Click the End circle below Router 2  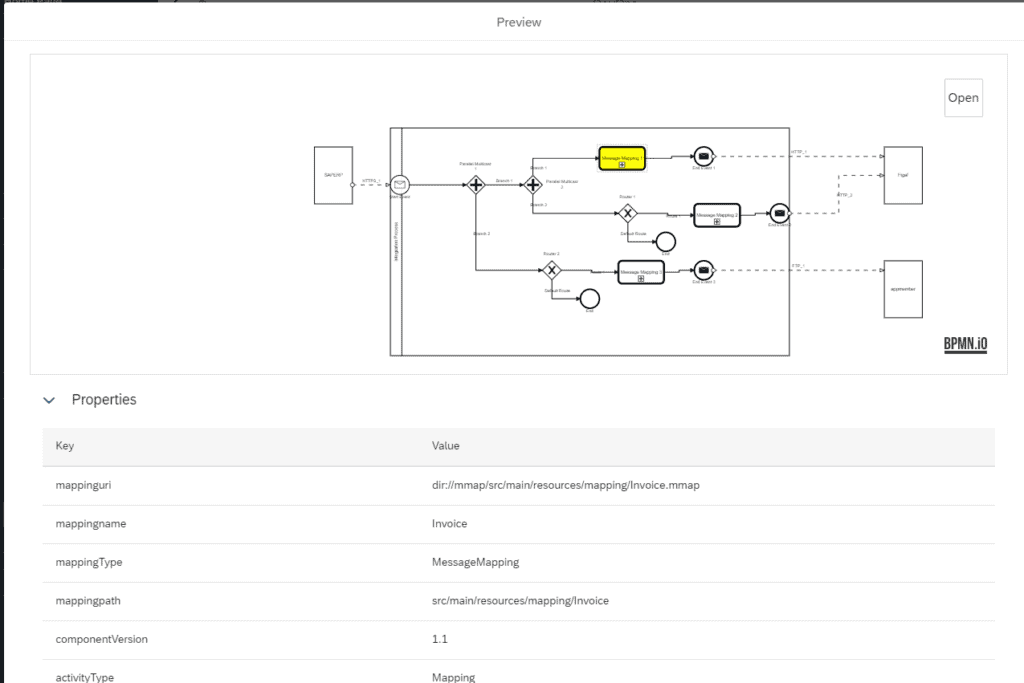(590, 298)
